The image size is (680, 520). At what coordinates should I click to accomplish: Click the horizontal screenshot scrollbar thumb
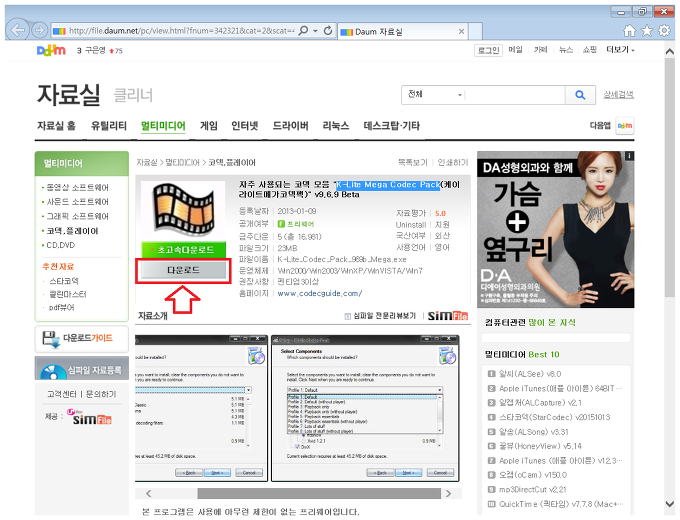tap(319, 494)
